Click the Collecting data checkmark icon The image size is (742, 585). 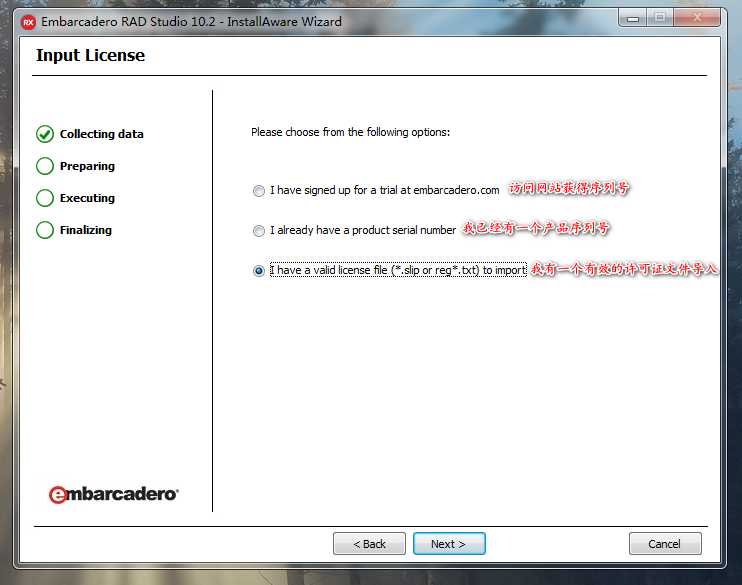45,134
